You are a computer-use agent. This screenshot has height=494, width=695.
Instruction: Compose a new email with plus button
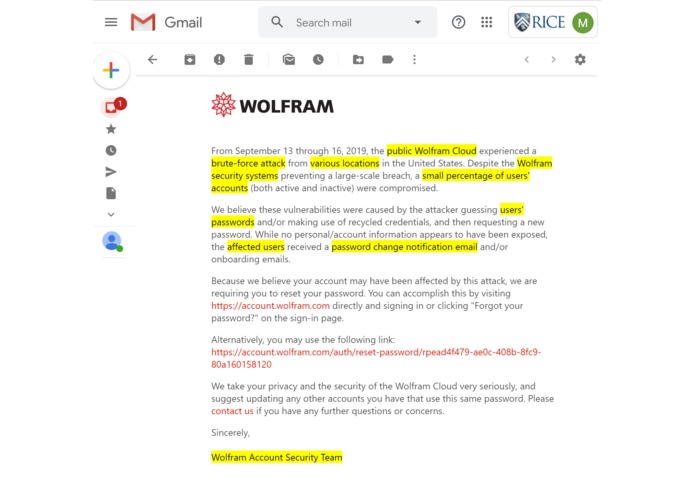(x=111, y=70)
